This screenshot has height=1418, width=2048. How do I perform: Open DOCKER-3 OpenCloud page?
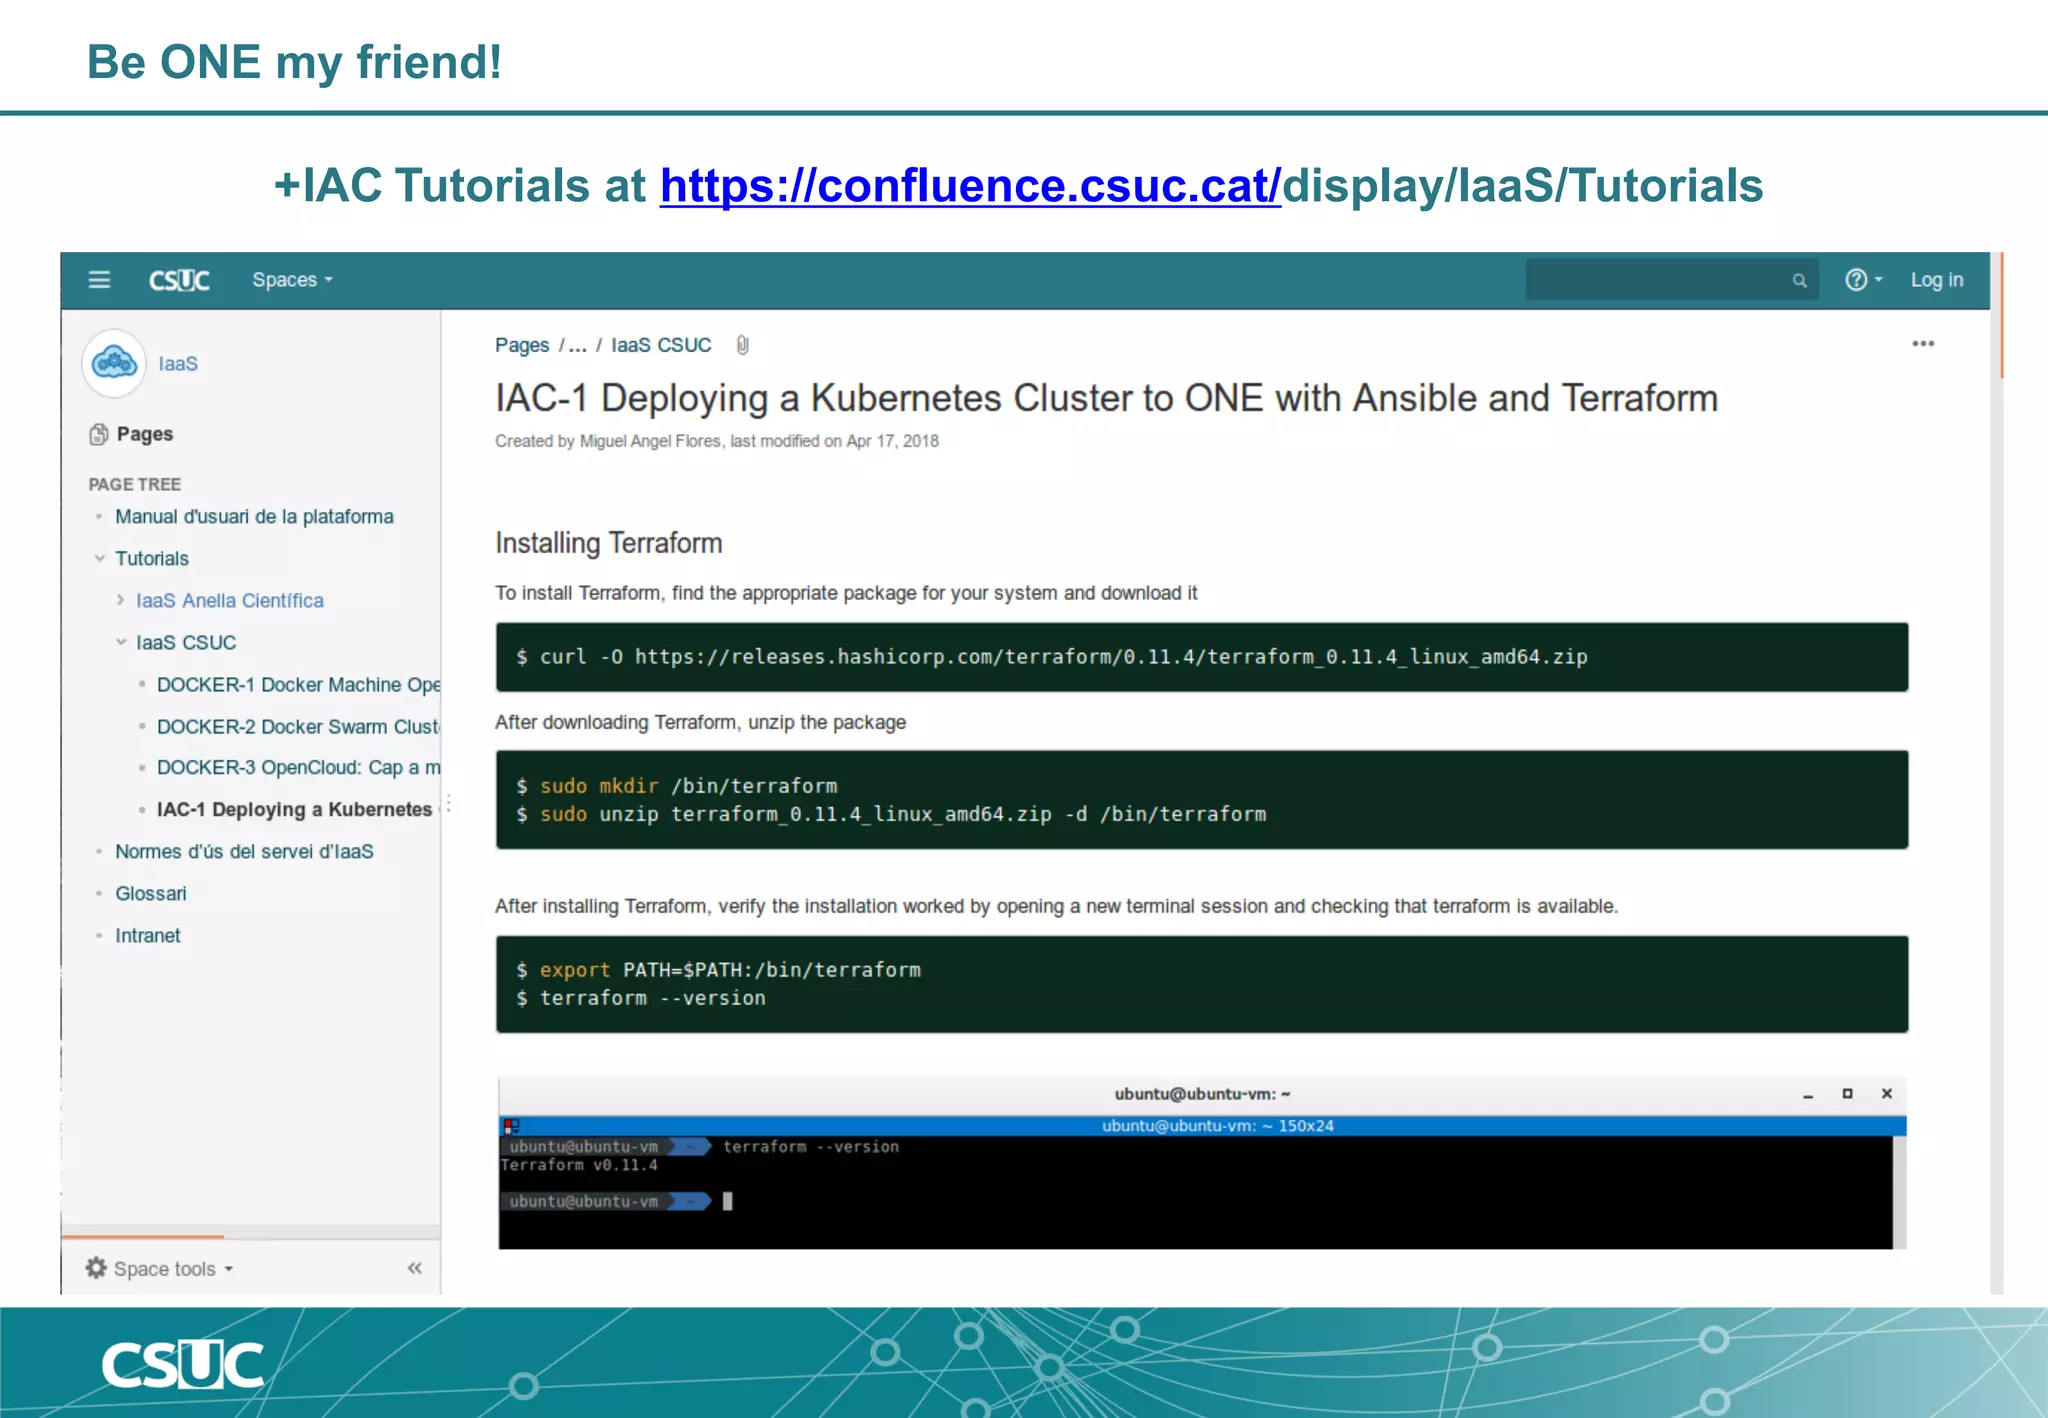298,768
